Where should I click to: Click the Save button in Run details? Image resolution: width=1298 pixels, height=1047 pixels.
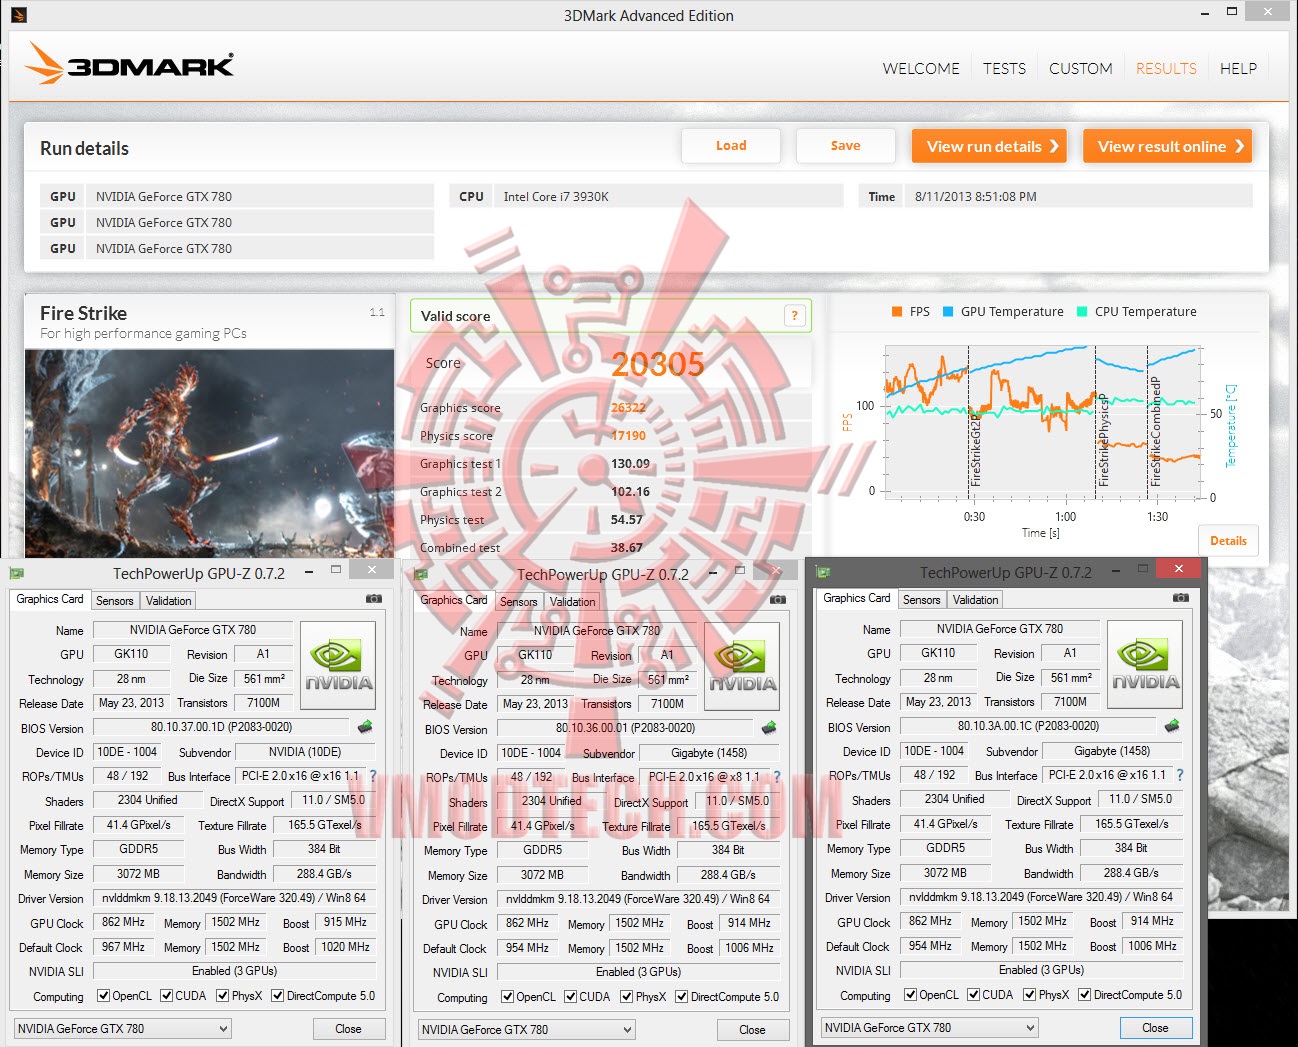[845, 146]
